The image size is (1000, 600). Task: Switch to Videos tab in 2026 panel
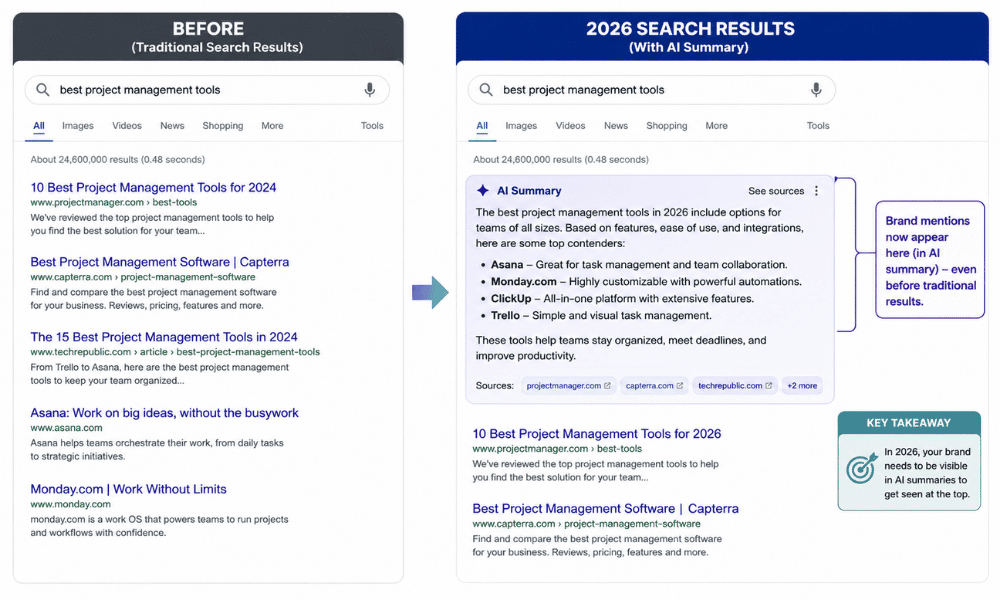coord(570,126)
